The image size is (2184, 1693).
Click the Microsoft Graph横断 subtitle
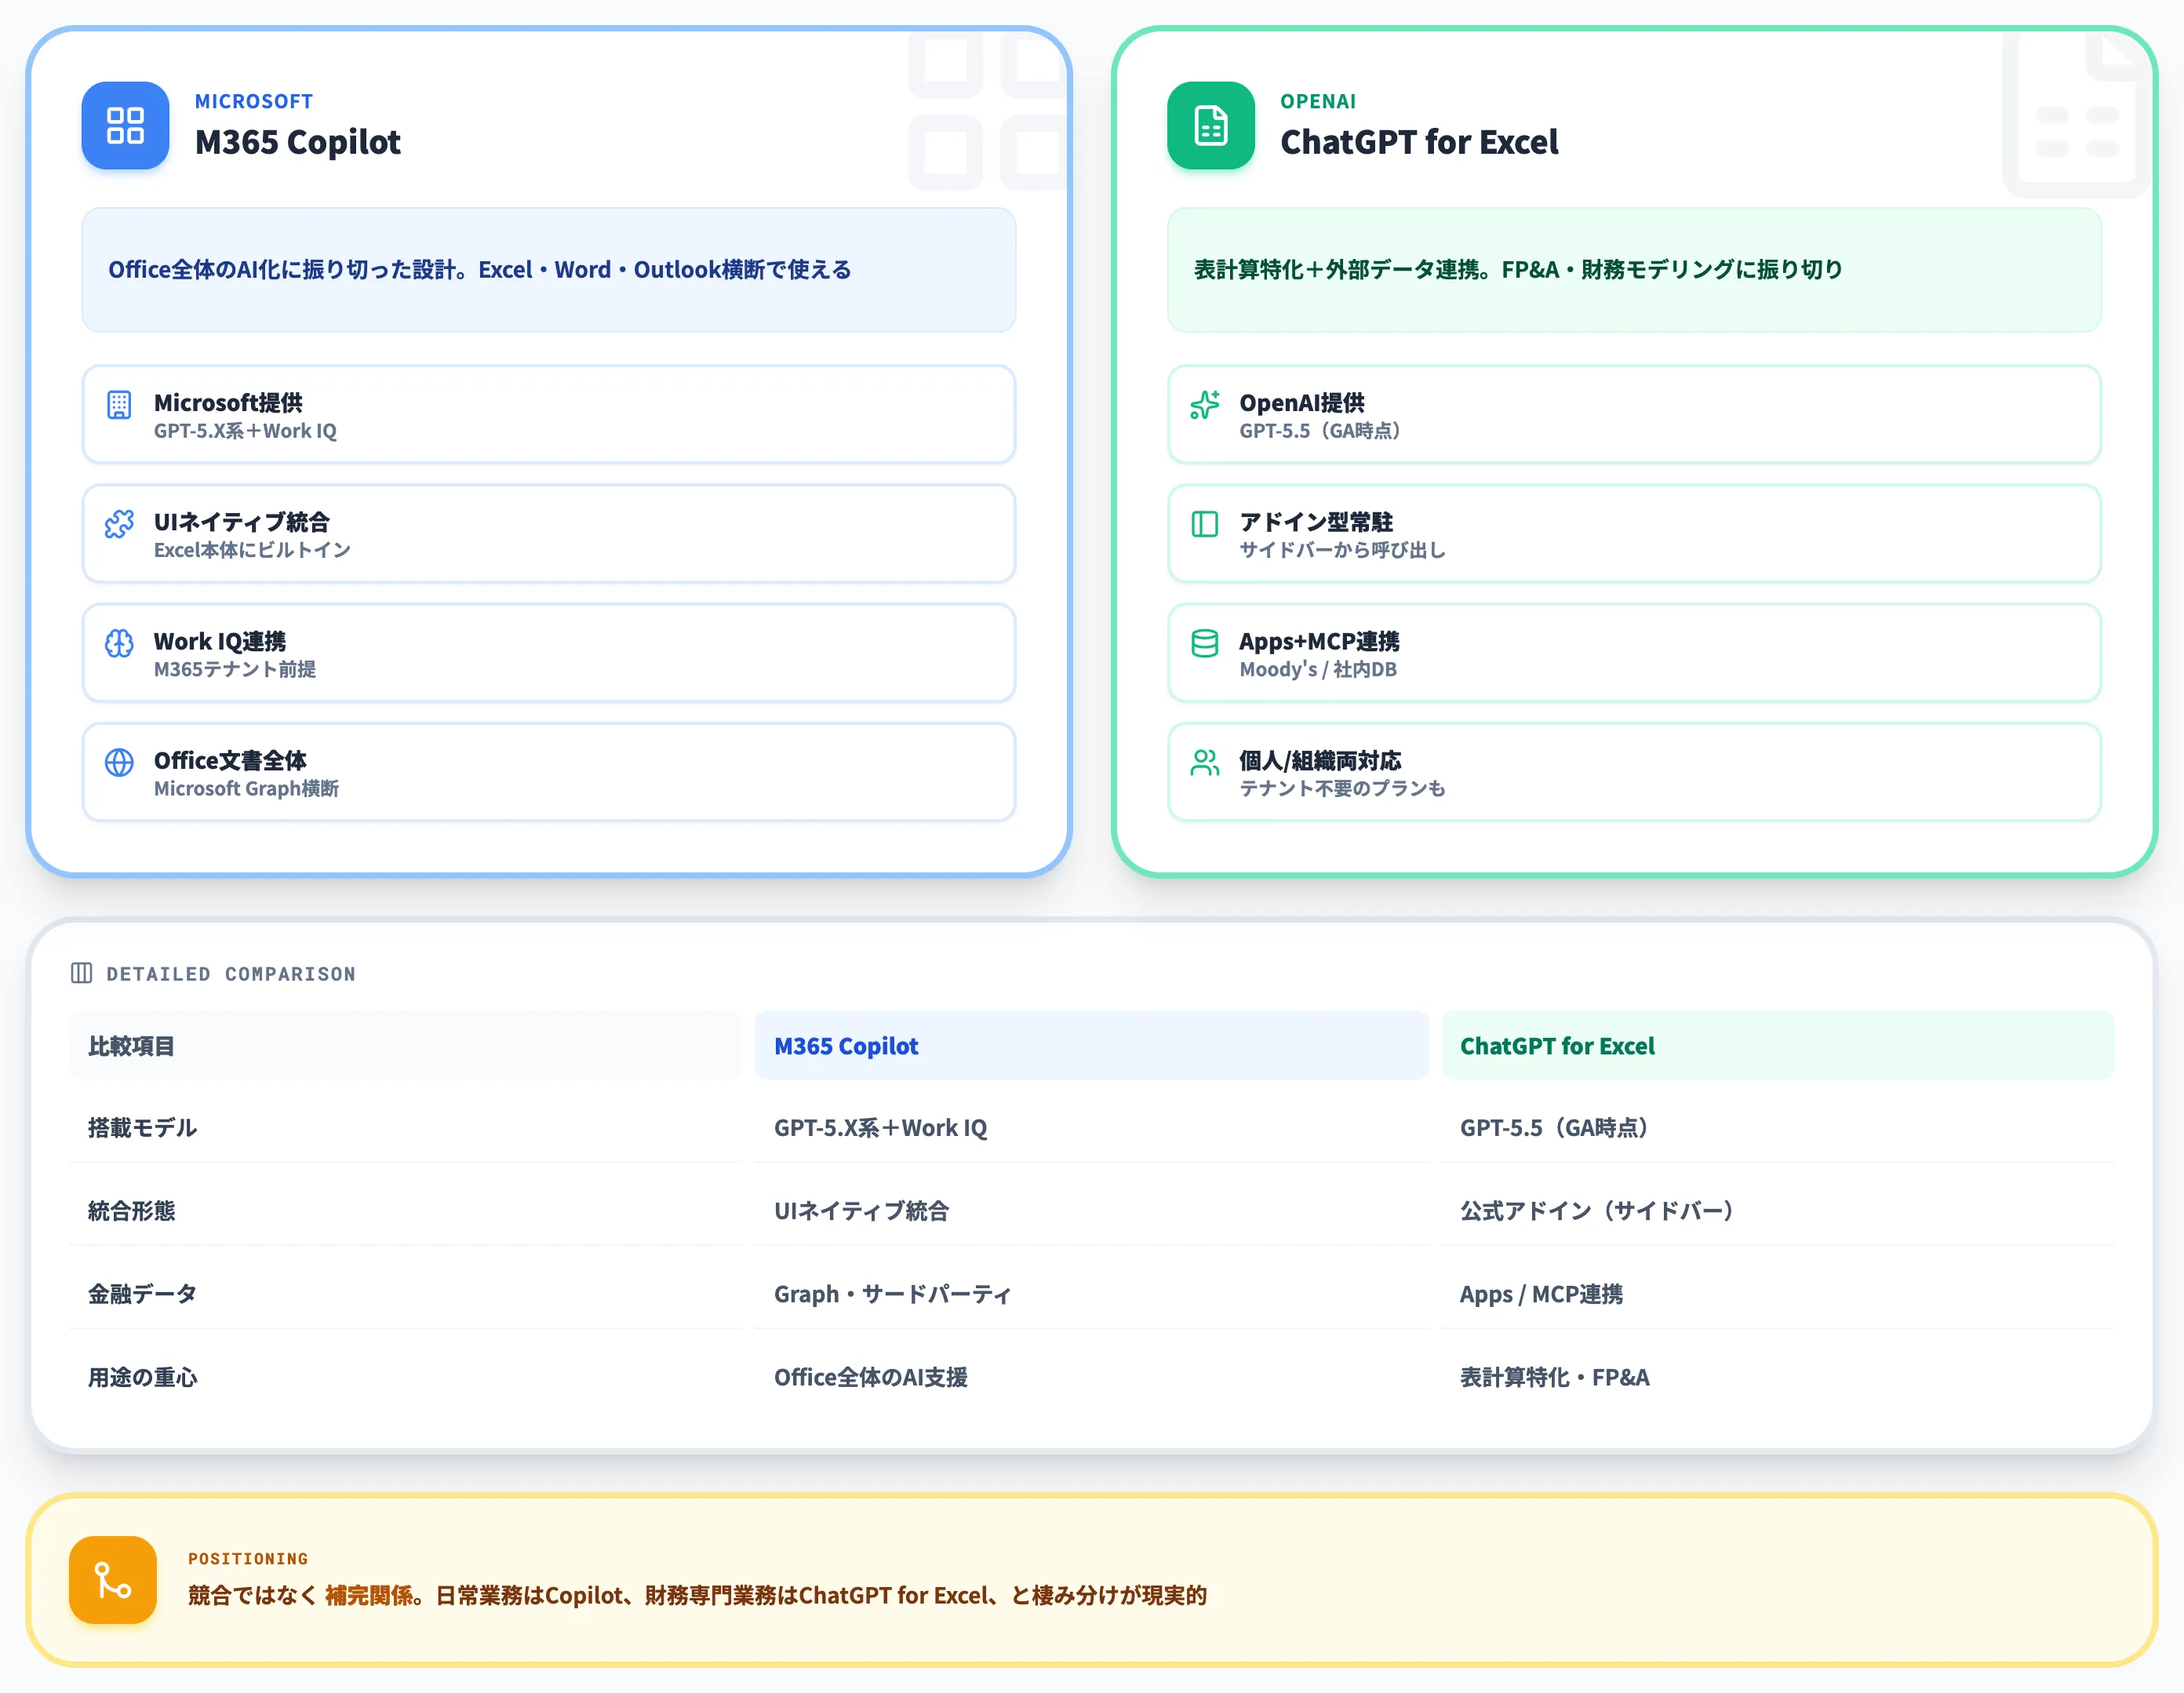tap(246, 788)
